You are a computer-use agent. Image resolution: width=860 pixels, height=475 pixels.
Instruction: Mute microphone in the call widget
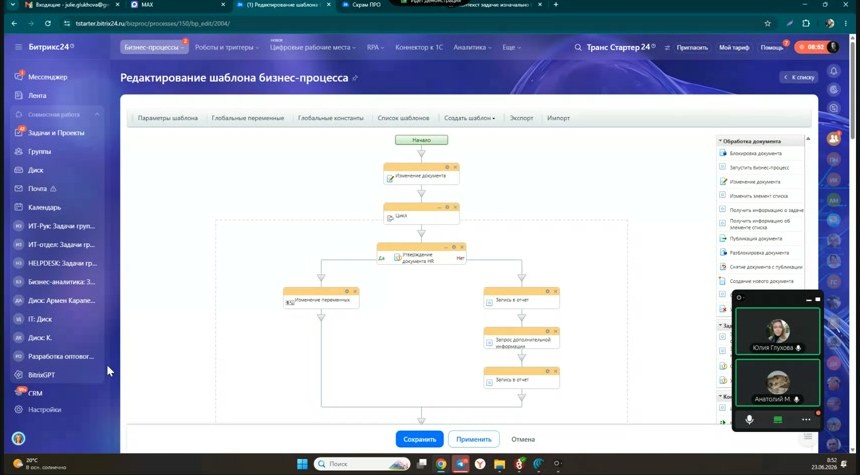[749, 420]
